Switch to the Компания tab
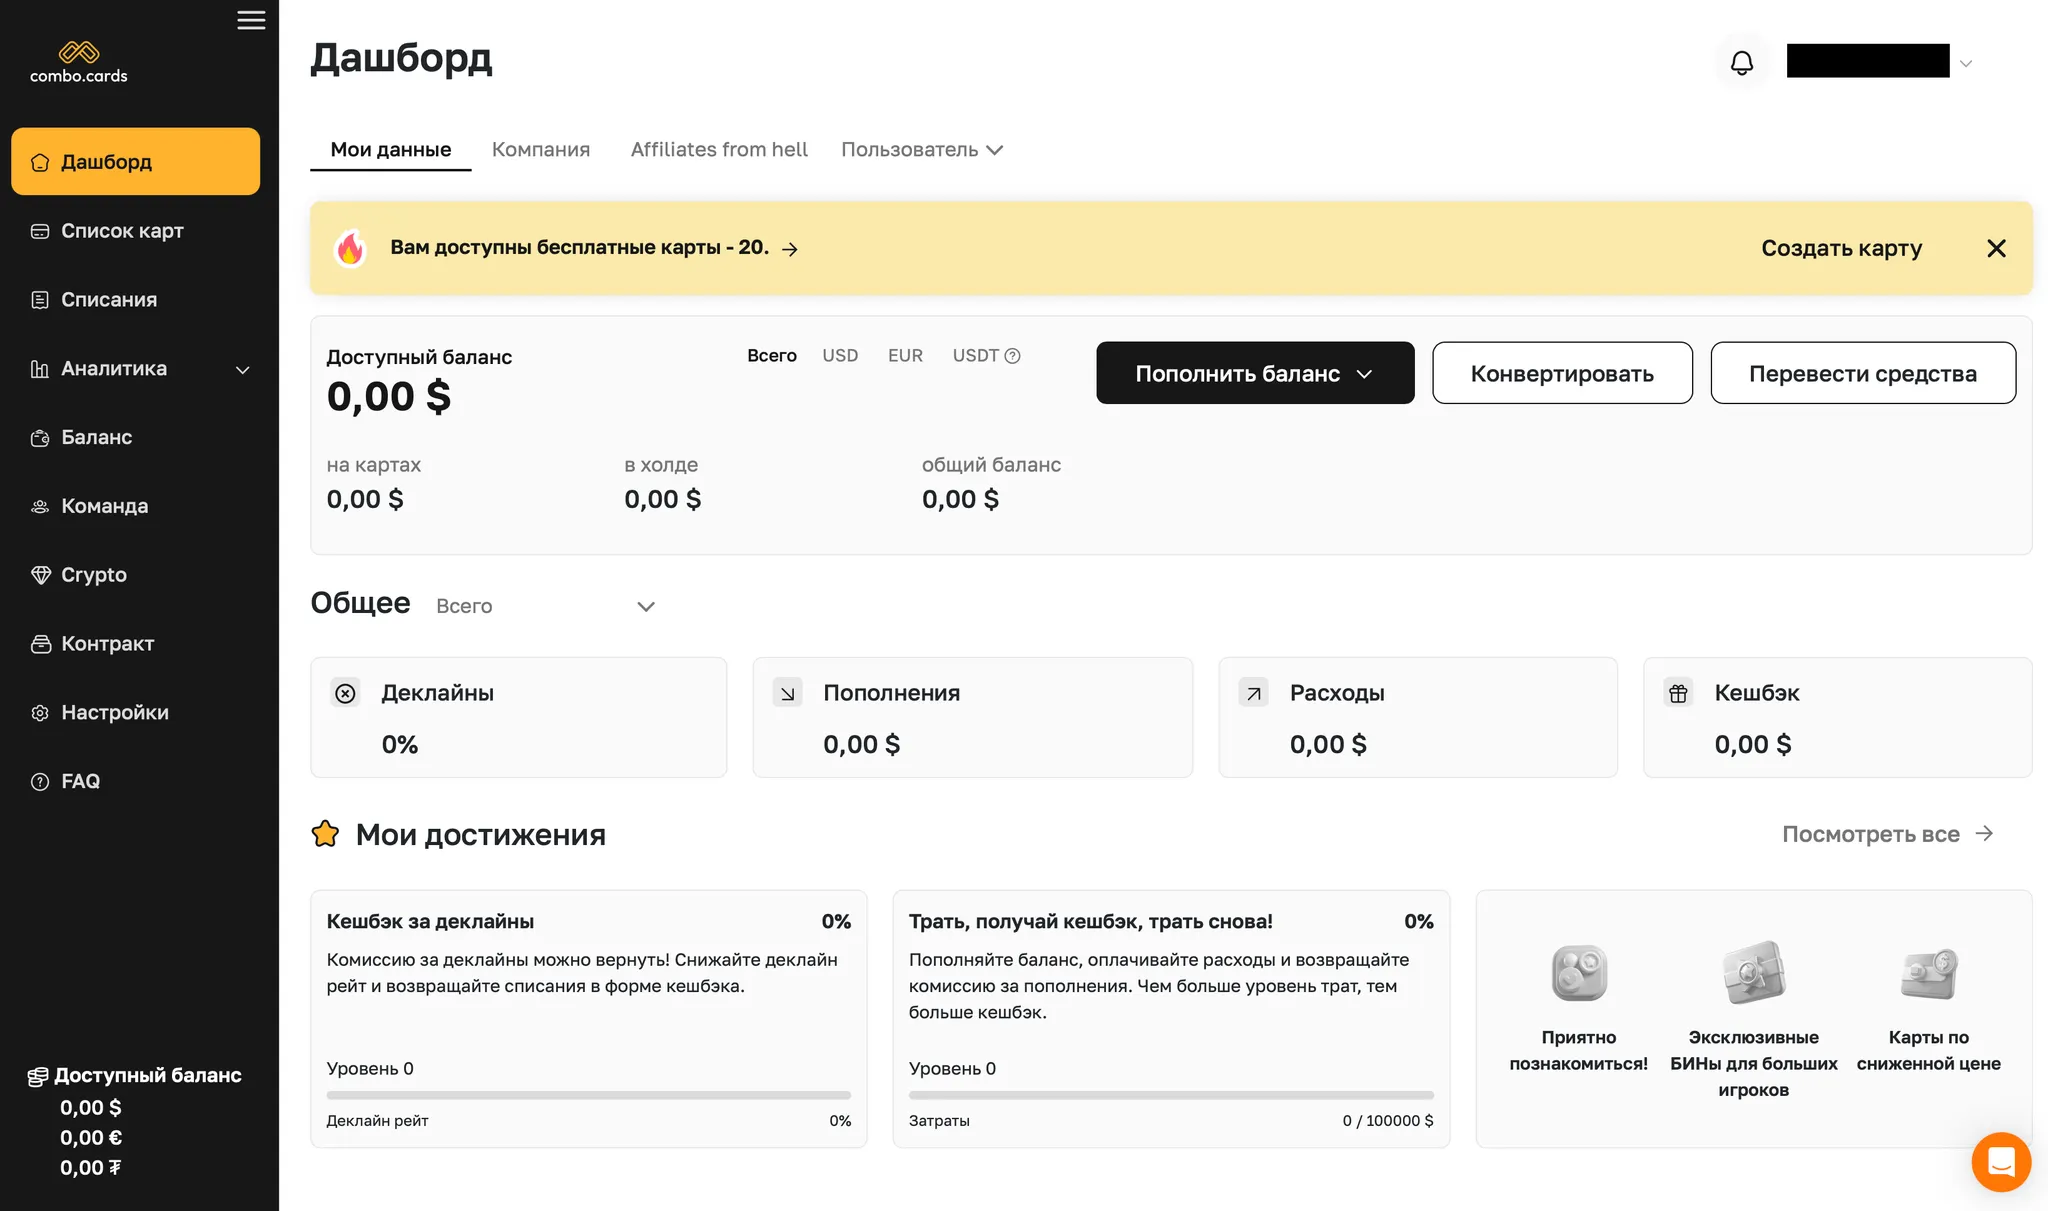 pyautogui.click(x=540, y=150)
